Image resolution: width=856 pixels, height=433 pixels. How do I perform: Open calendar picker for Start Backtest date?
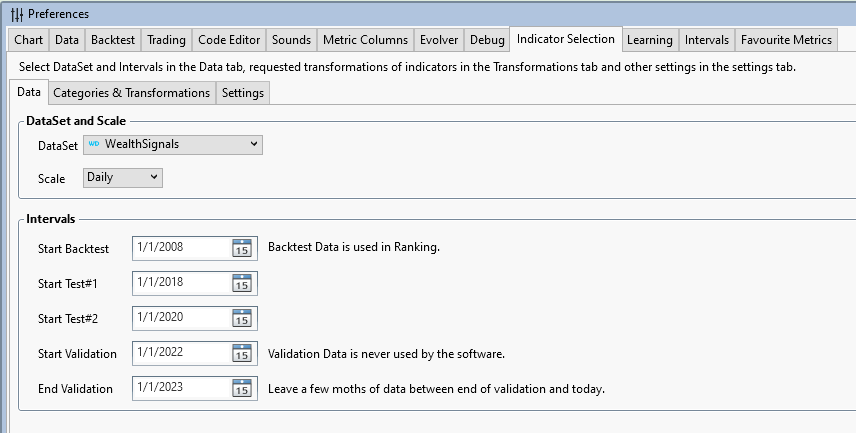click(242, 248)
